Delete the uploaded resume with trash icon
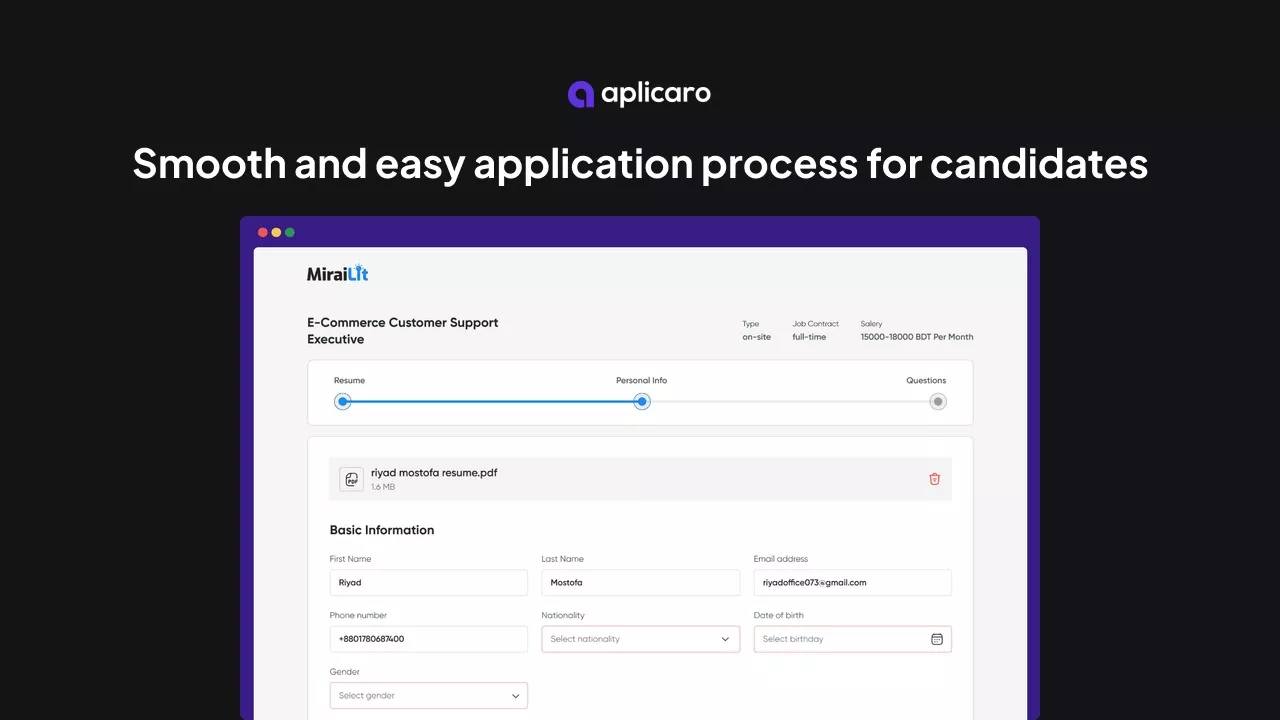This screenshot has height=720, width=1280. pos(934,479)
